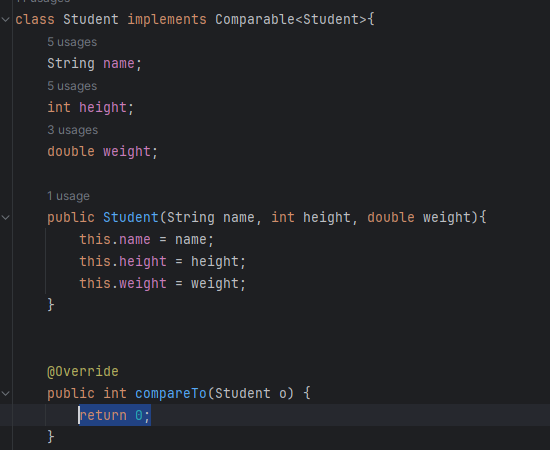550x450 pixels.
Task: Click the 'int height' constructor parameter
Action: 311,217
